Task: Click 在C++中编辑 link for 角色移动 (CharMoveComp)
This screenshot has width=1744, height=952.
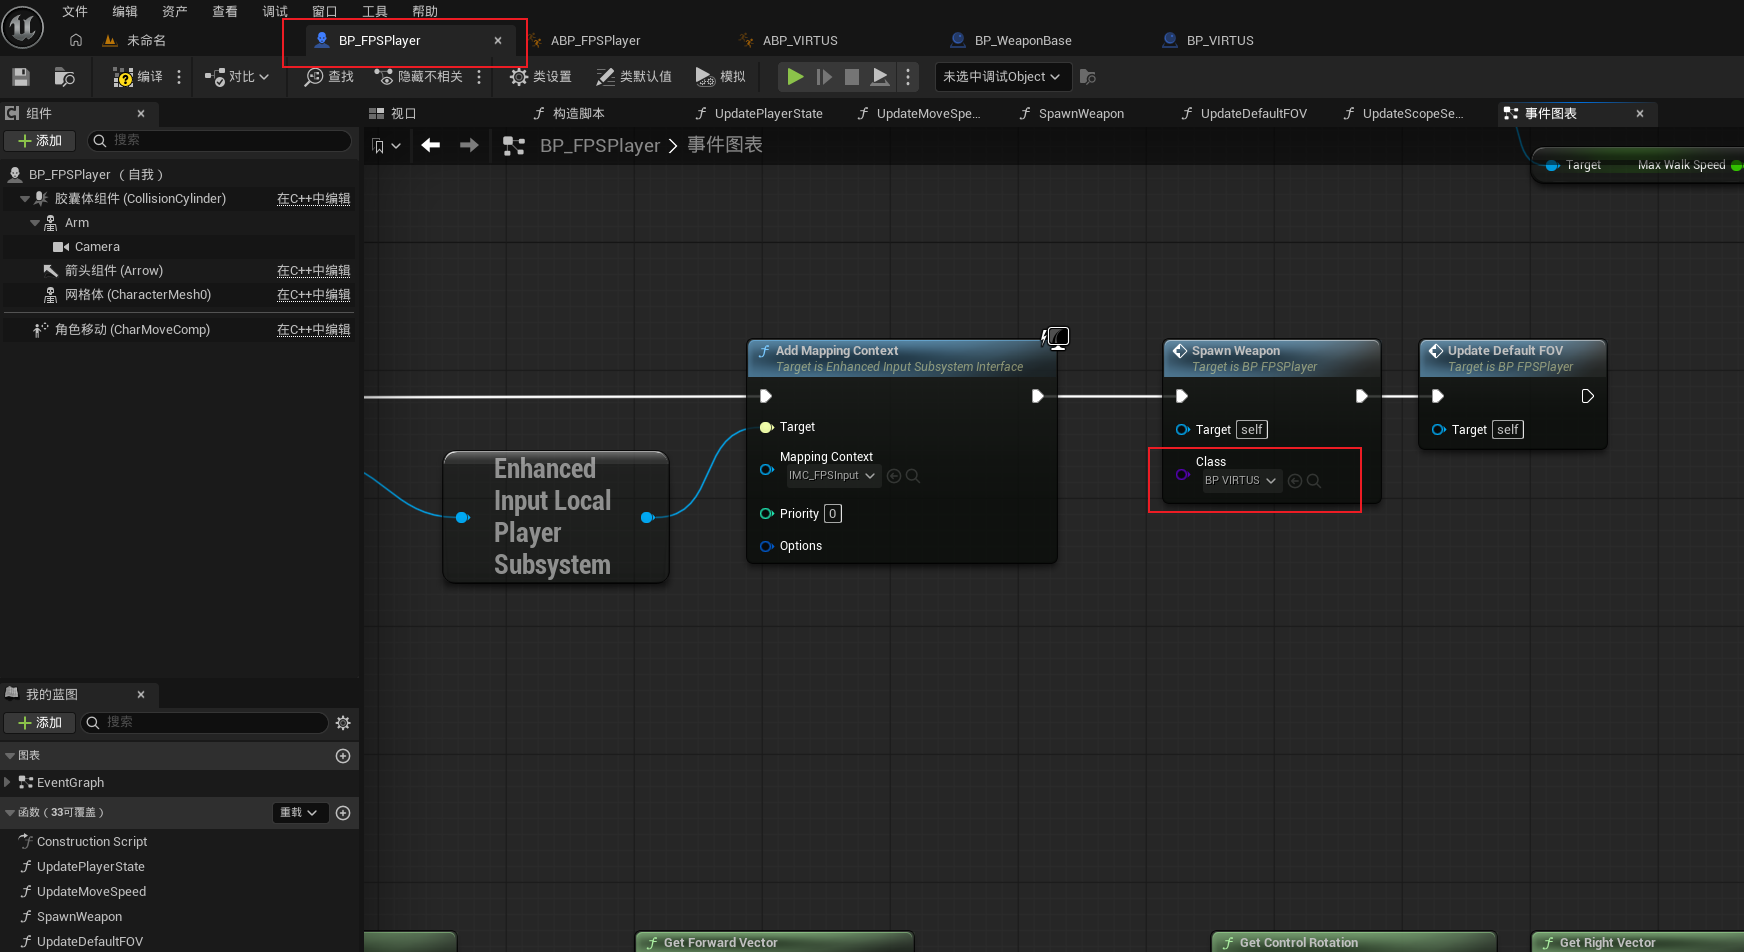Action: tap(313, 330)
